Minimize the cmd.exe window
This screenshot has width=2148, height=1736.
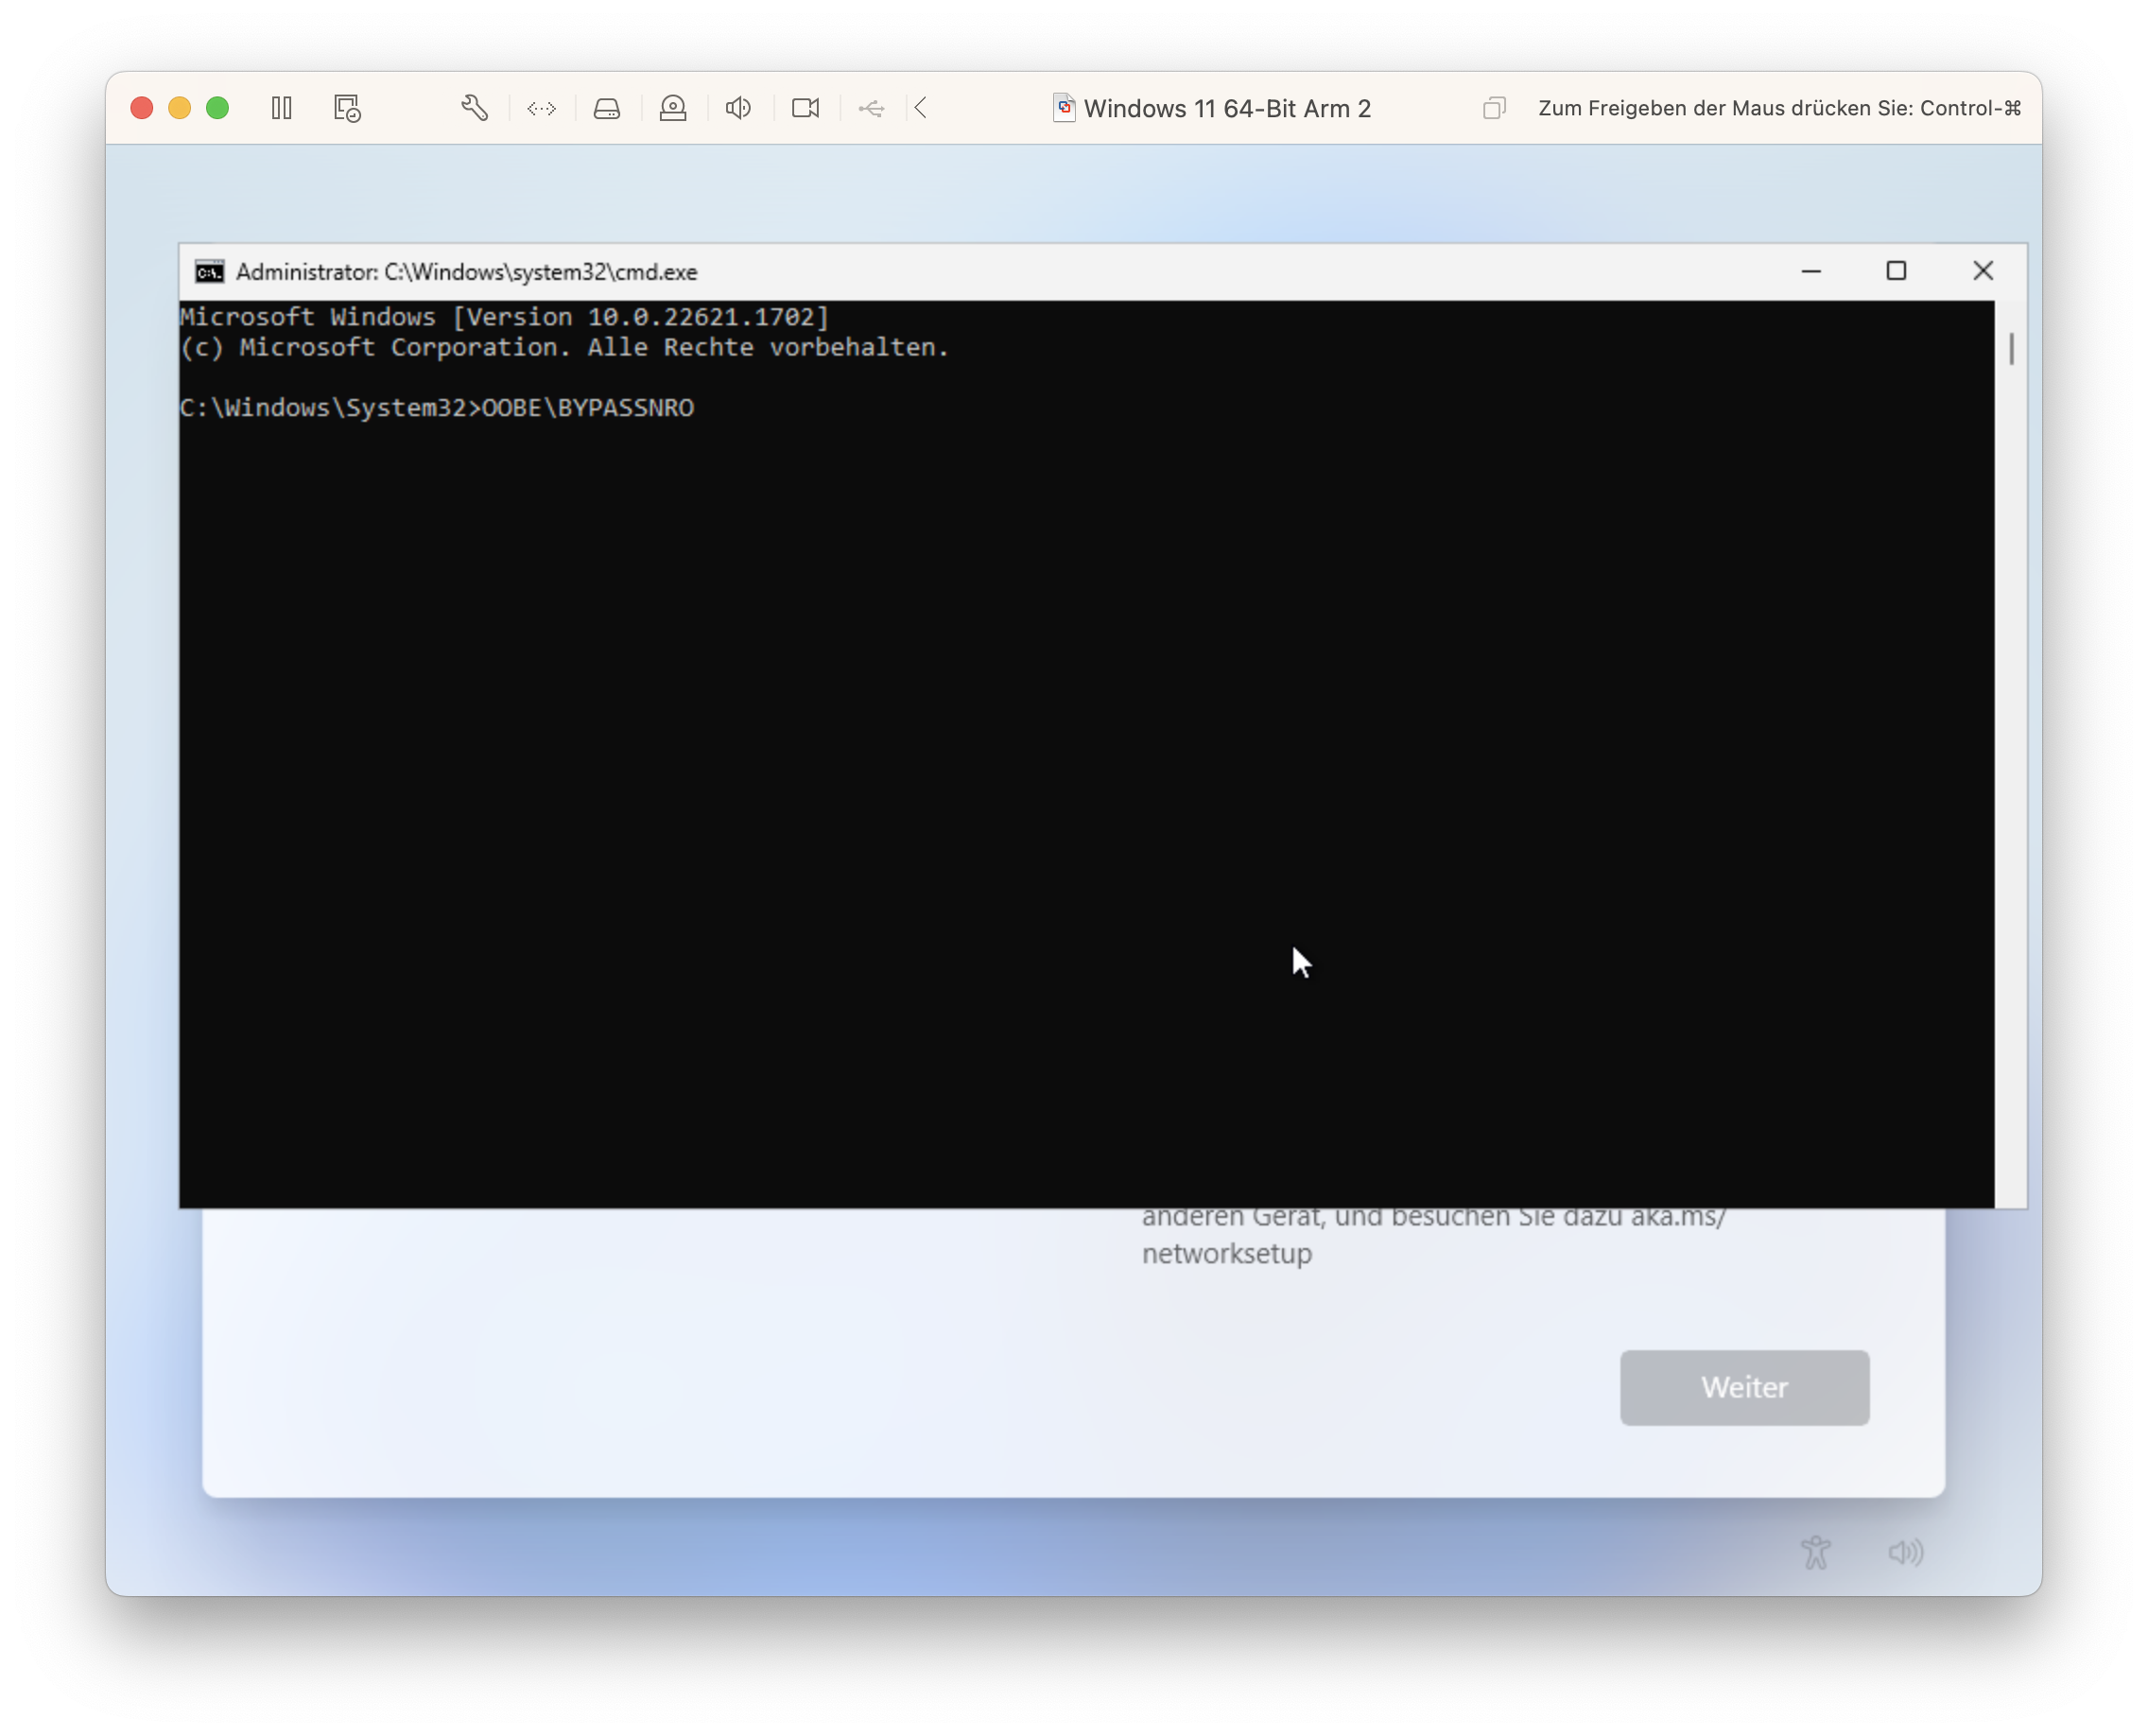1811,271
